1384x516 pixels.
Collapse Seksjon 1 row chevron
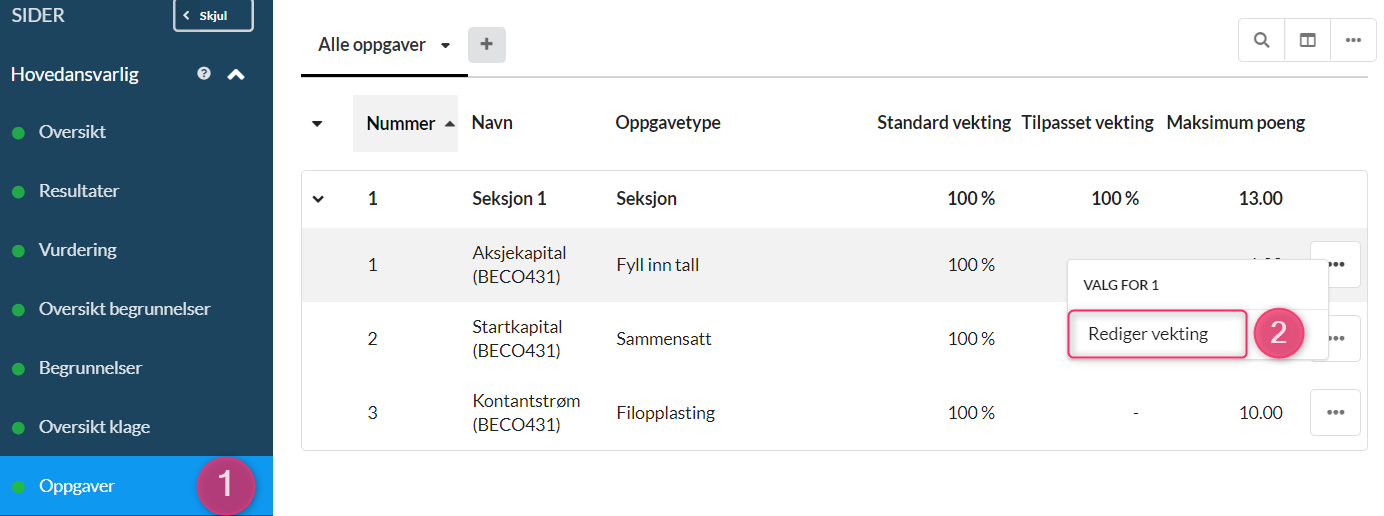[x=318, y=199]
